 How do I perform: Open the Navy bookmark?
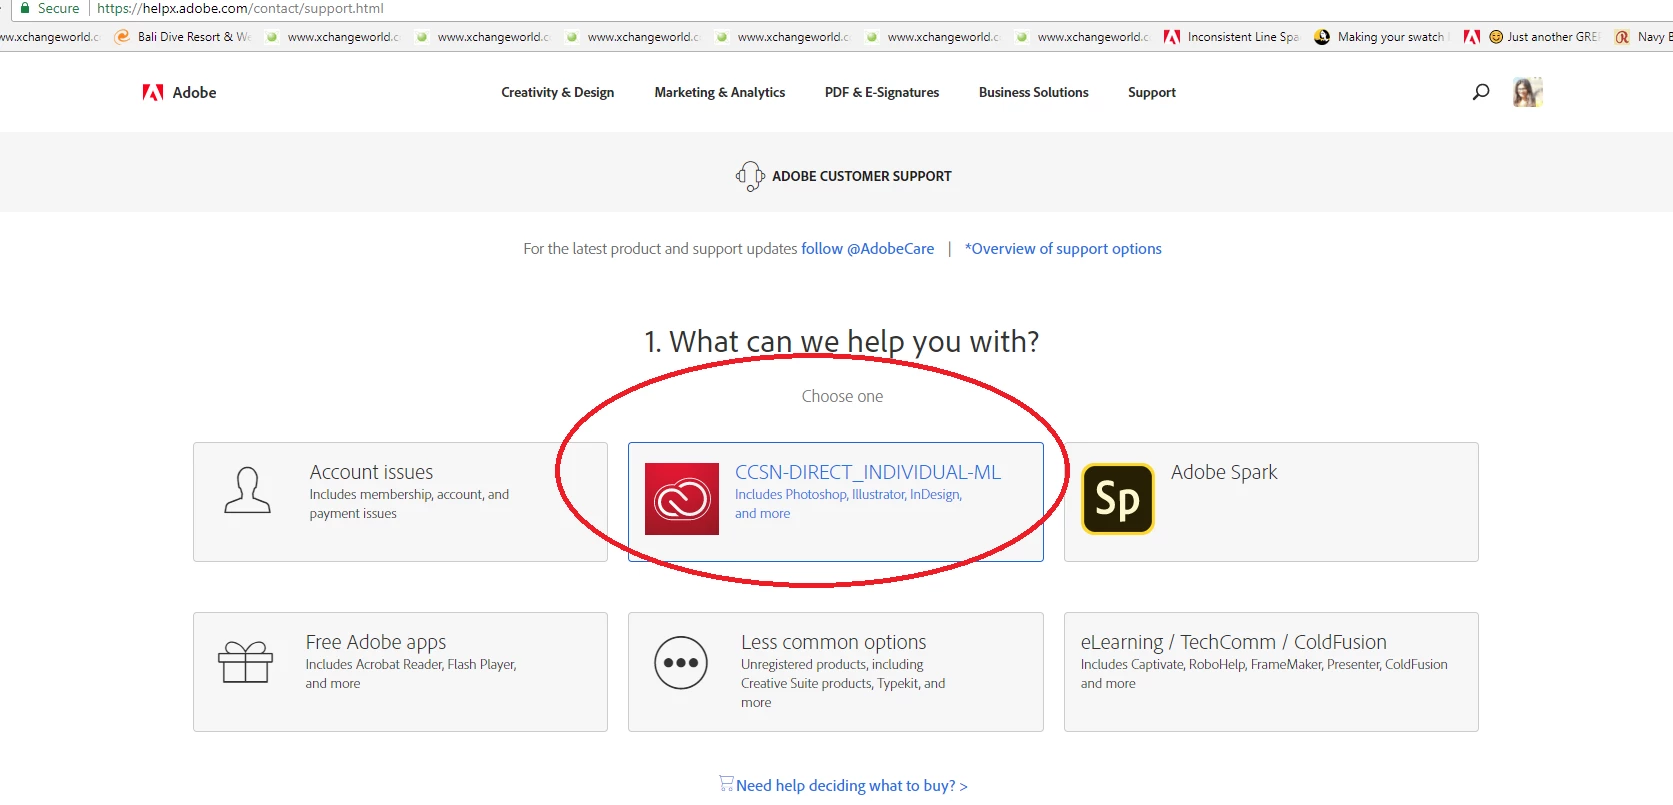1643,37
